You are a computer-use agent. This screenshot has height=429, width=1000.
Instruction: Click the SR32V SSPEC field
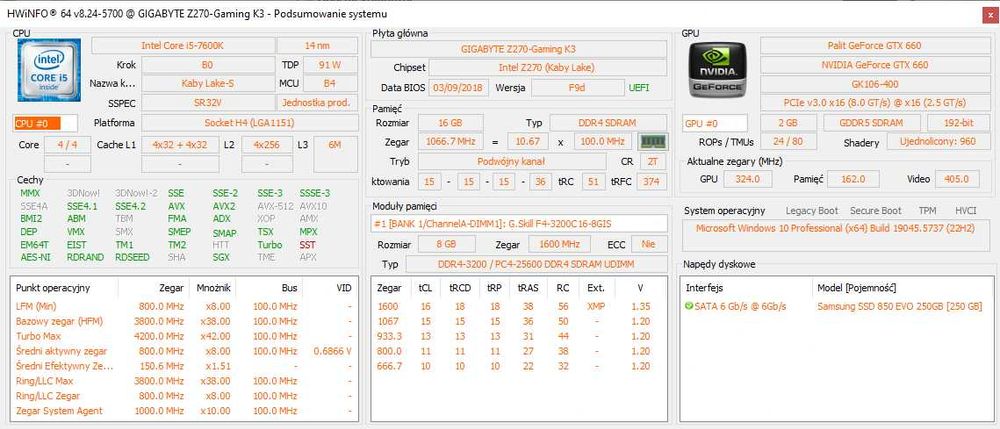pos(207,103)
